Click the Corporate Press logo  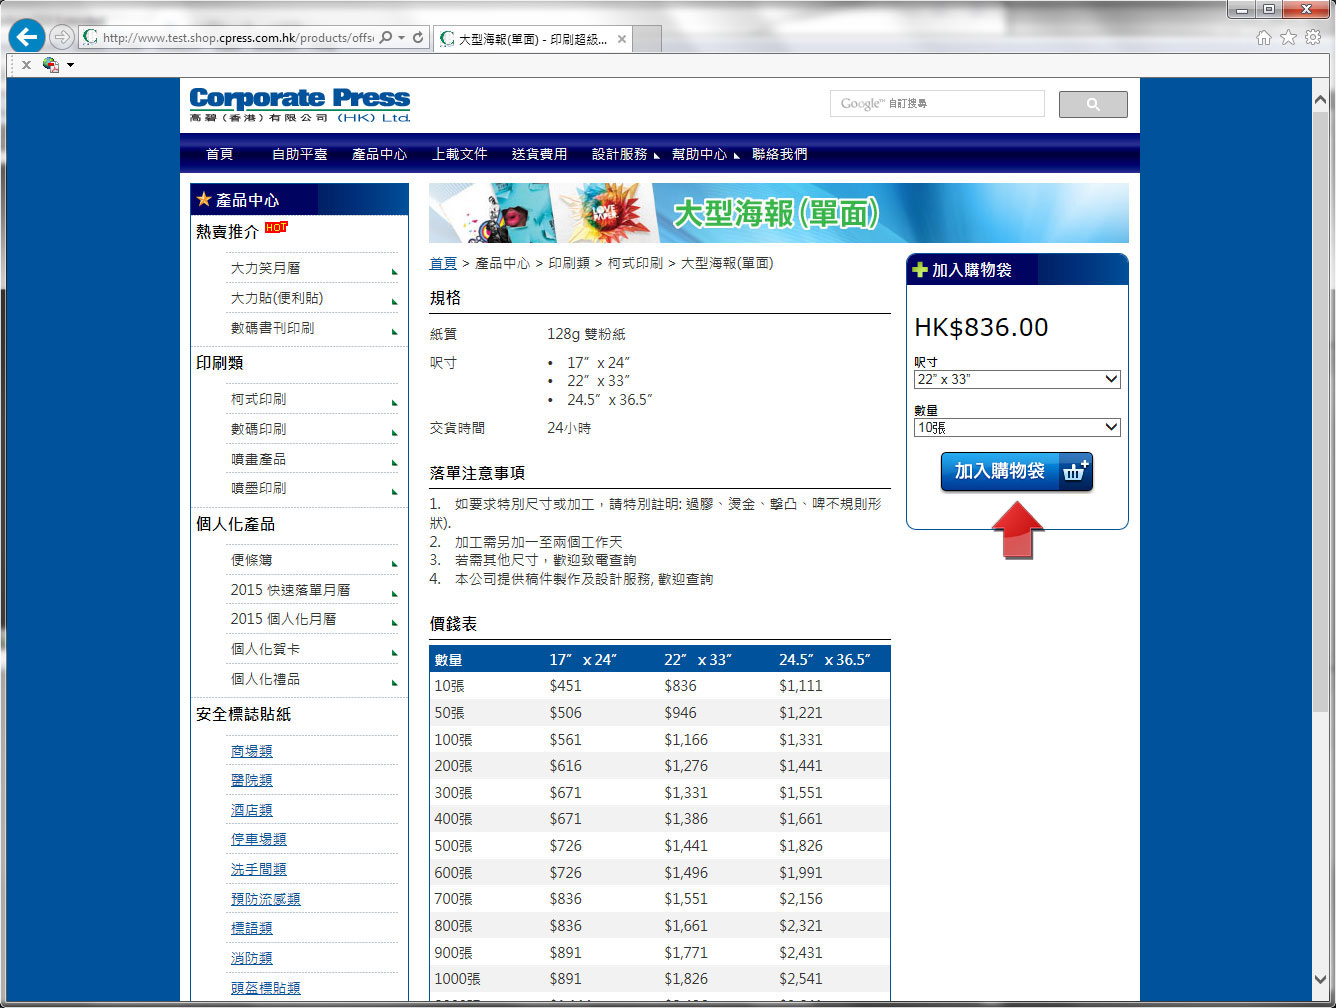(300, 104)
